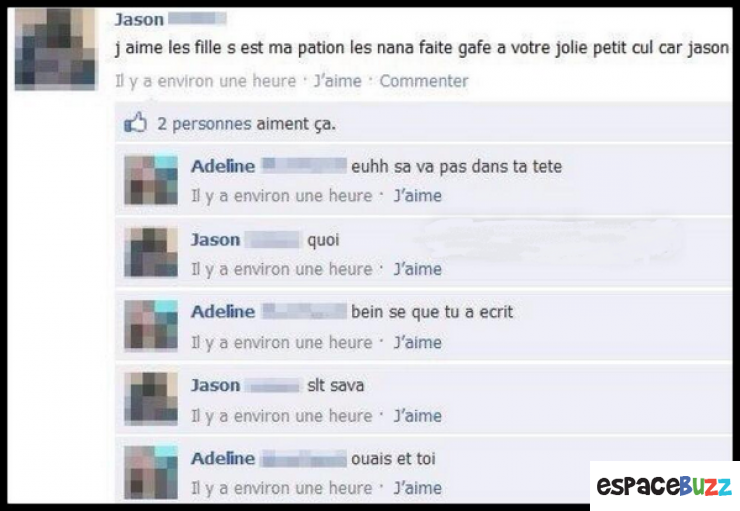Open Jason's main post profile picture
Screen dimensions: 740x511
point(55,49)
